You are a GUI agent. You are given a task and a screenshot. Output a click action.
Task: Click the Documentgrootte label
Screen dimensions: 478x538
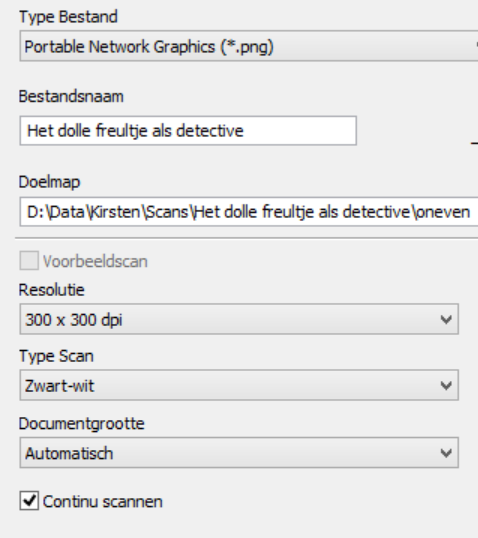coord(82,424)
